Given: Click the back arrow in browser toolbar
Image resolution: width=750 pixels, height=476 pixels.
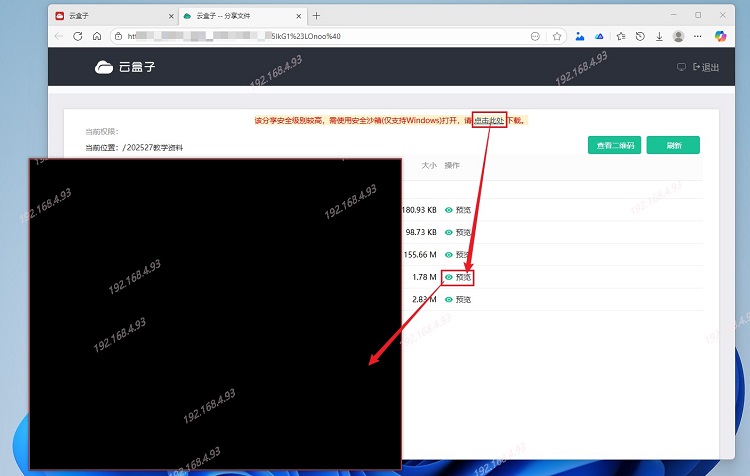Looking at the screenshot, I should tap(58, 36).
